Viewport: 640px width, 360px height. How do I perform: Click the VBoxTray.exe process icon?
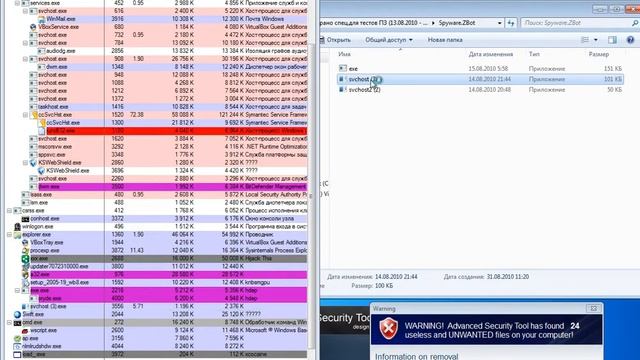tap(25, 242)
